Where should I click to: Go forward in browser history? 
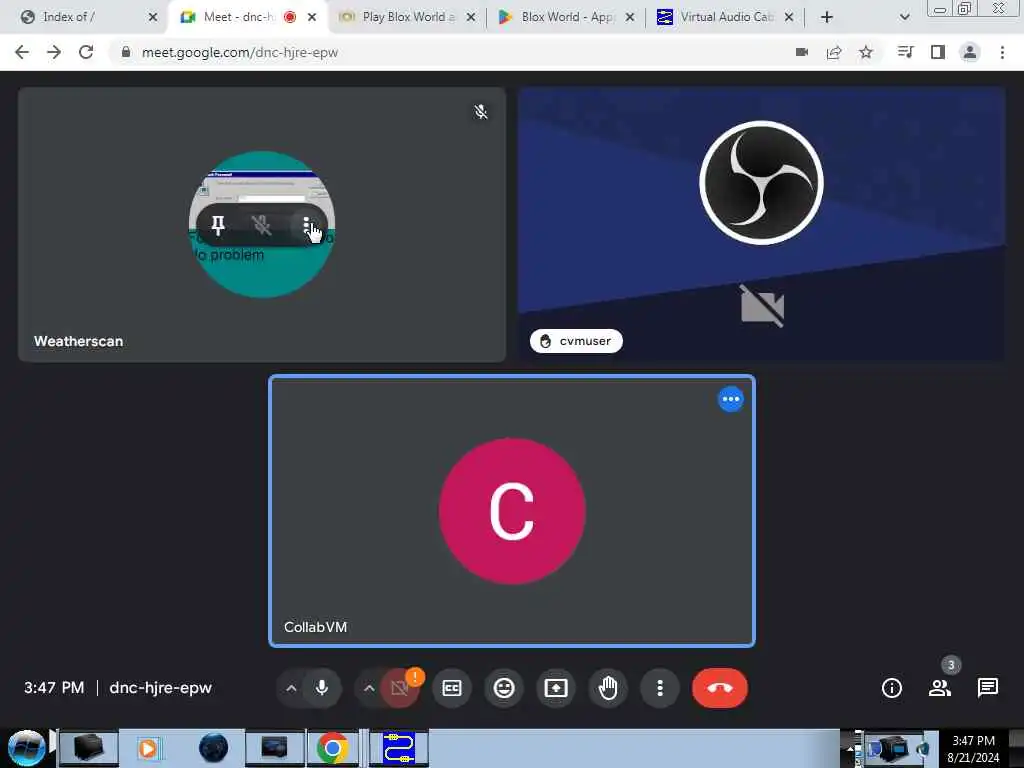coord(54,52)
